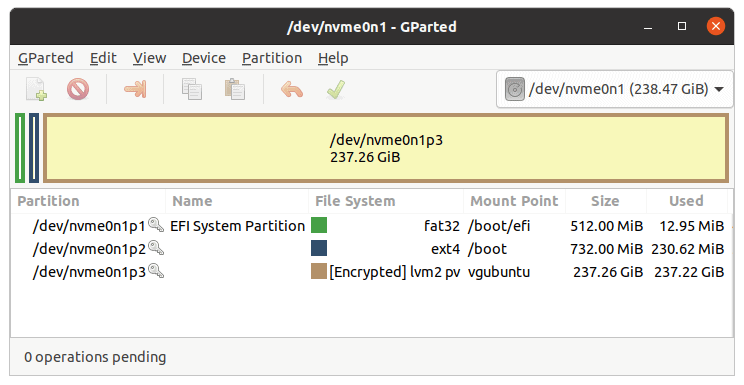744x385 pixels.
Task: Click the key icon beside nvme0n1p1
Action: pyautogui.click(x=156, y=225)
